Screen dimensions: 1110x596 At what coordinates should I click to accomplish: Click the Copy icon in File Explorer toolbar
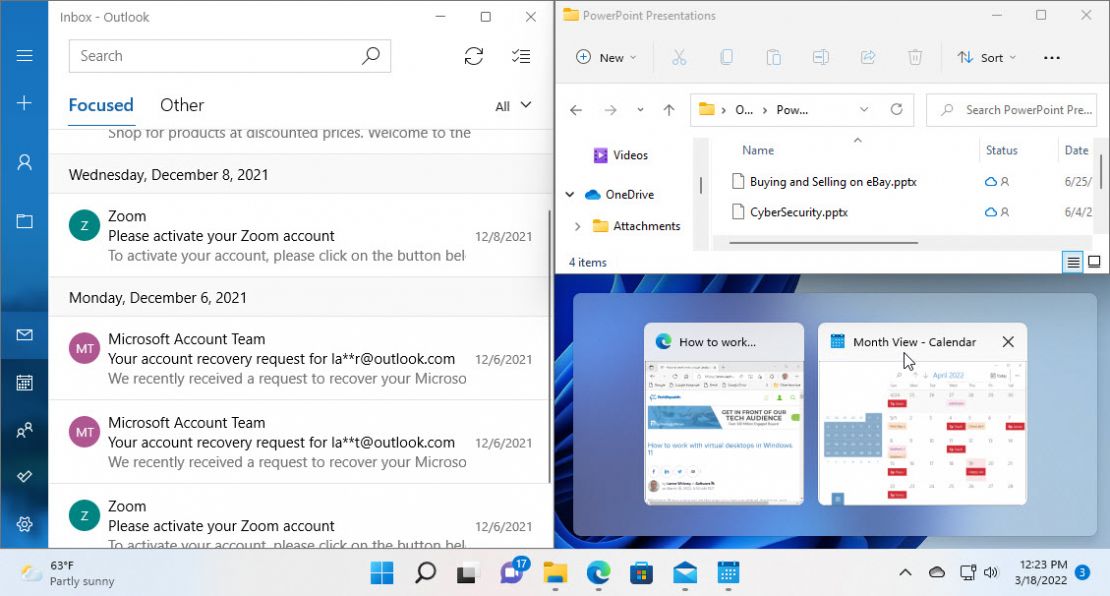(727, 57)
